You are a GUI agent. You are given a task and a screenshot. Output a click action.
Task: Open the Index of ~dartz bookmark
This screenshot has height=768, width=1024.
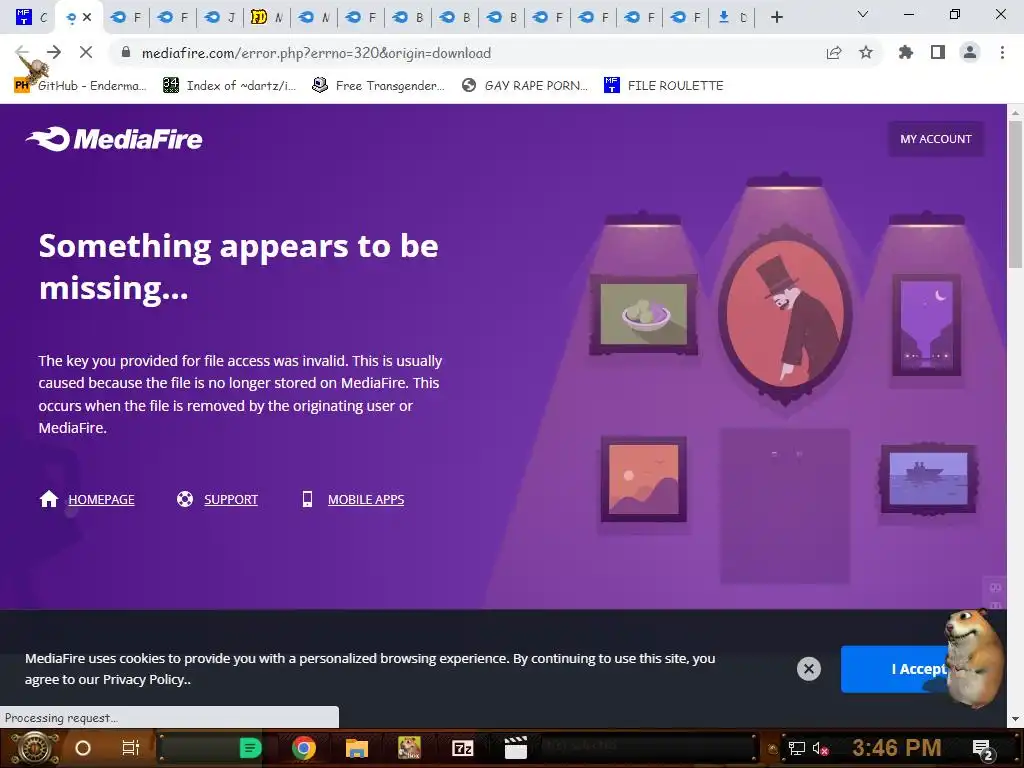click(229, 85)
